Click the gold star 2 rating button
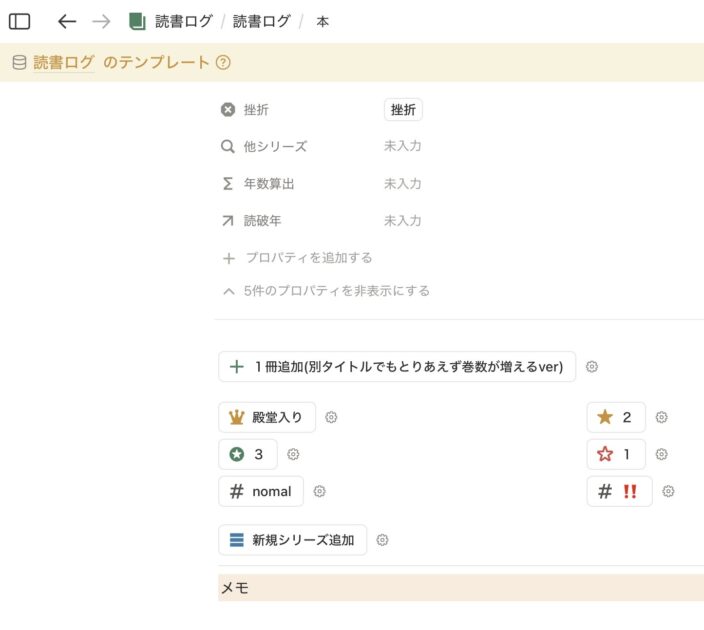This screenshot has height=630, width=704. pyautogui.click(x=616, y=417)
